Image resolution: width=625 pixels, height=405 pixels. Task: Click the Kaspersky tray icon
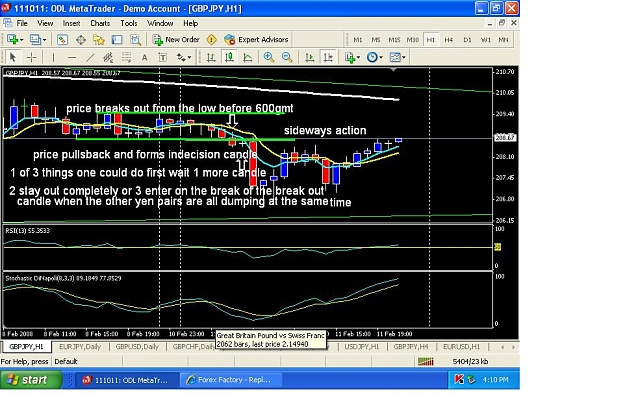(459, 379)
